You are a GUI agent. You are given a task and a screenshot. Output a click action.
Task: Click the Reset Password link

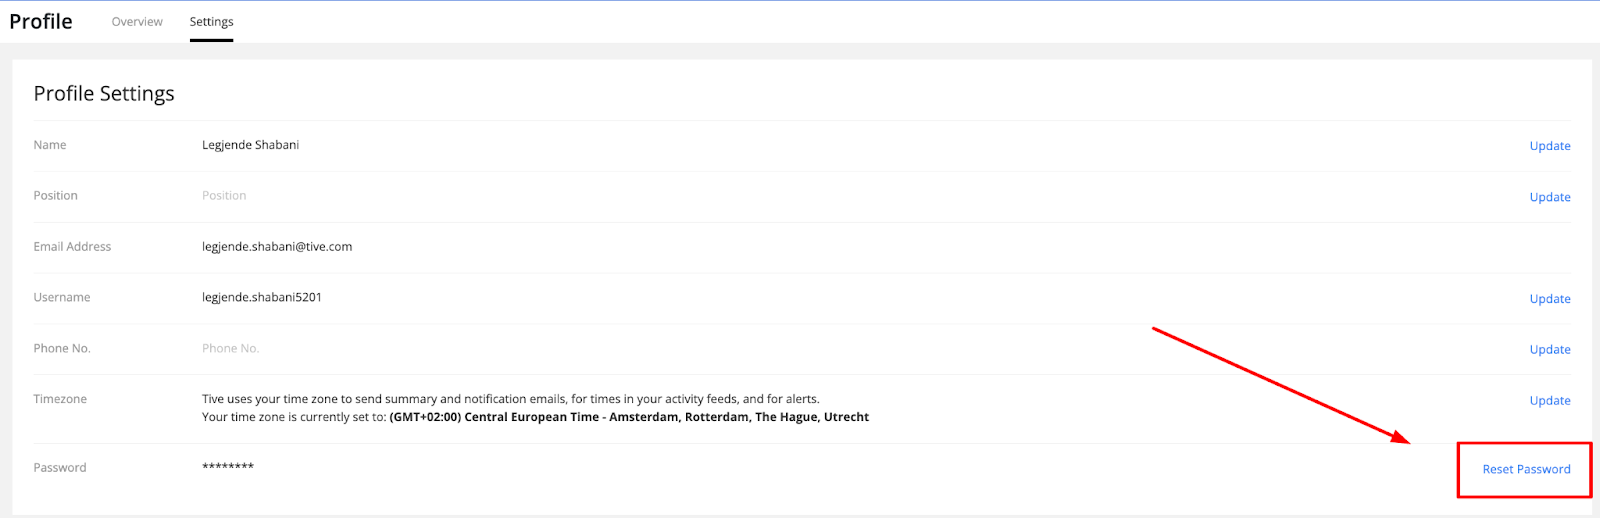point(1526,469)
